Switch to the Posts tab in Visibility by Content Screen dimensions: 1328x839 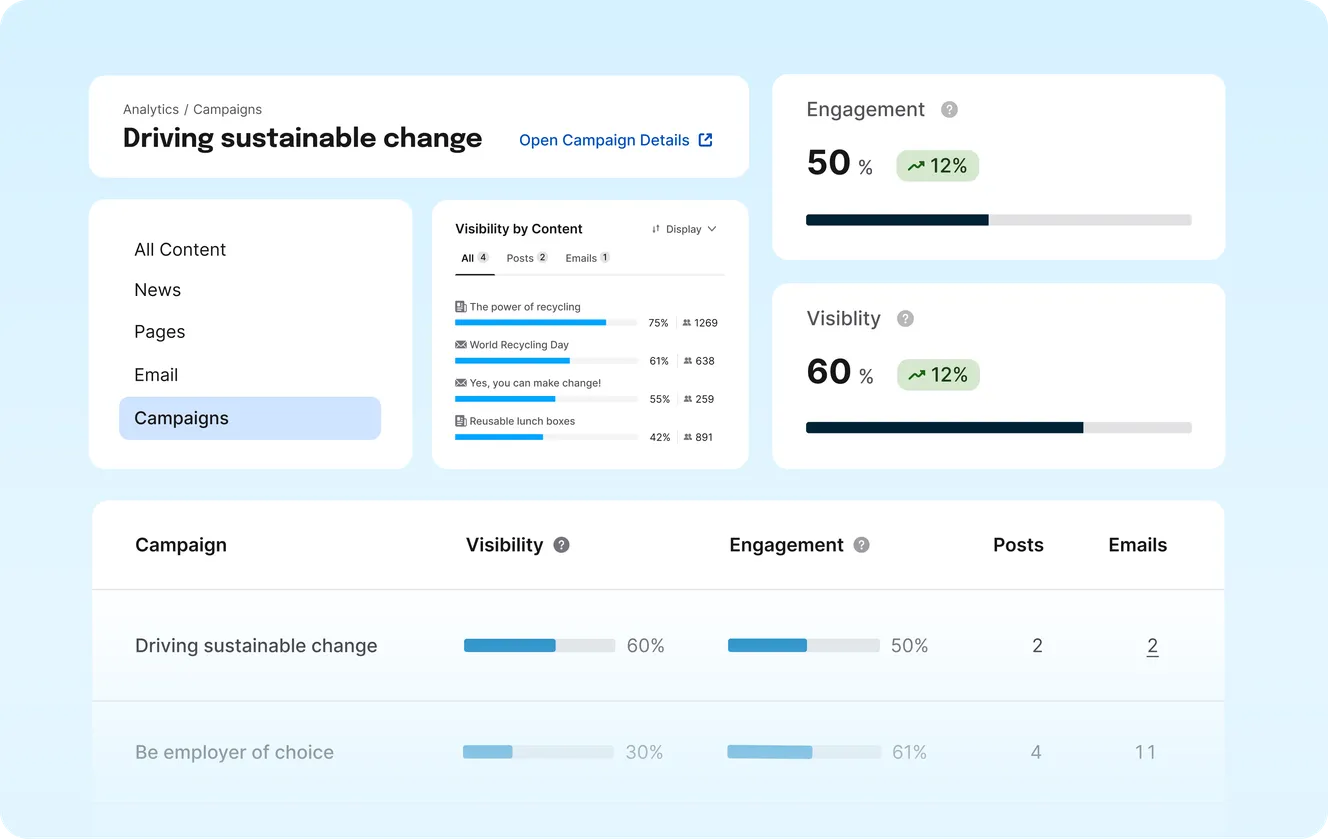click(527, 258)
